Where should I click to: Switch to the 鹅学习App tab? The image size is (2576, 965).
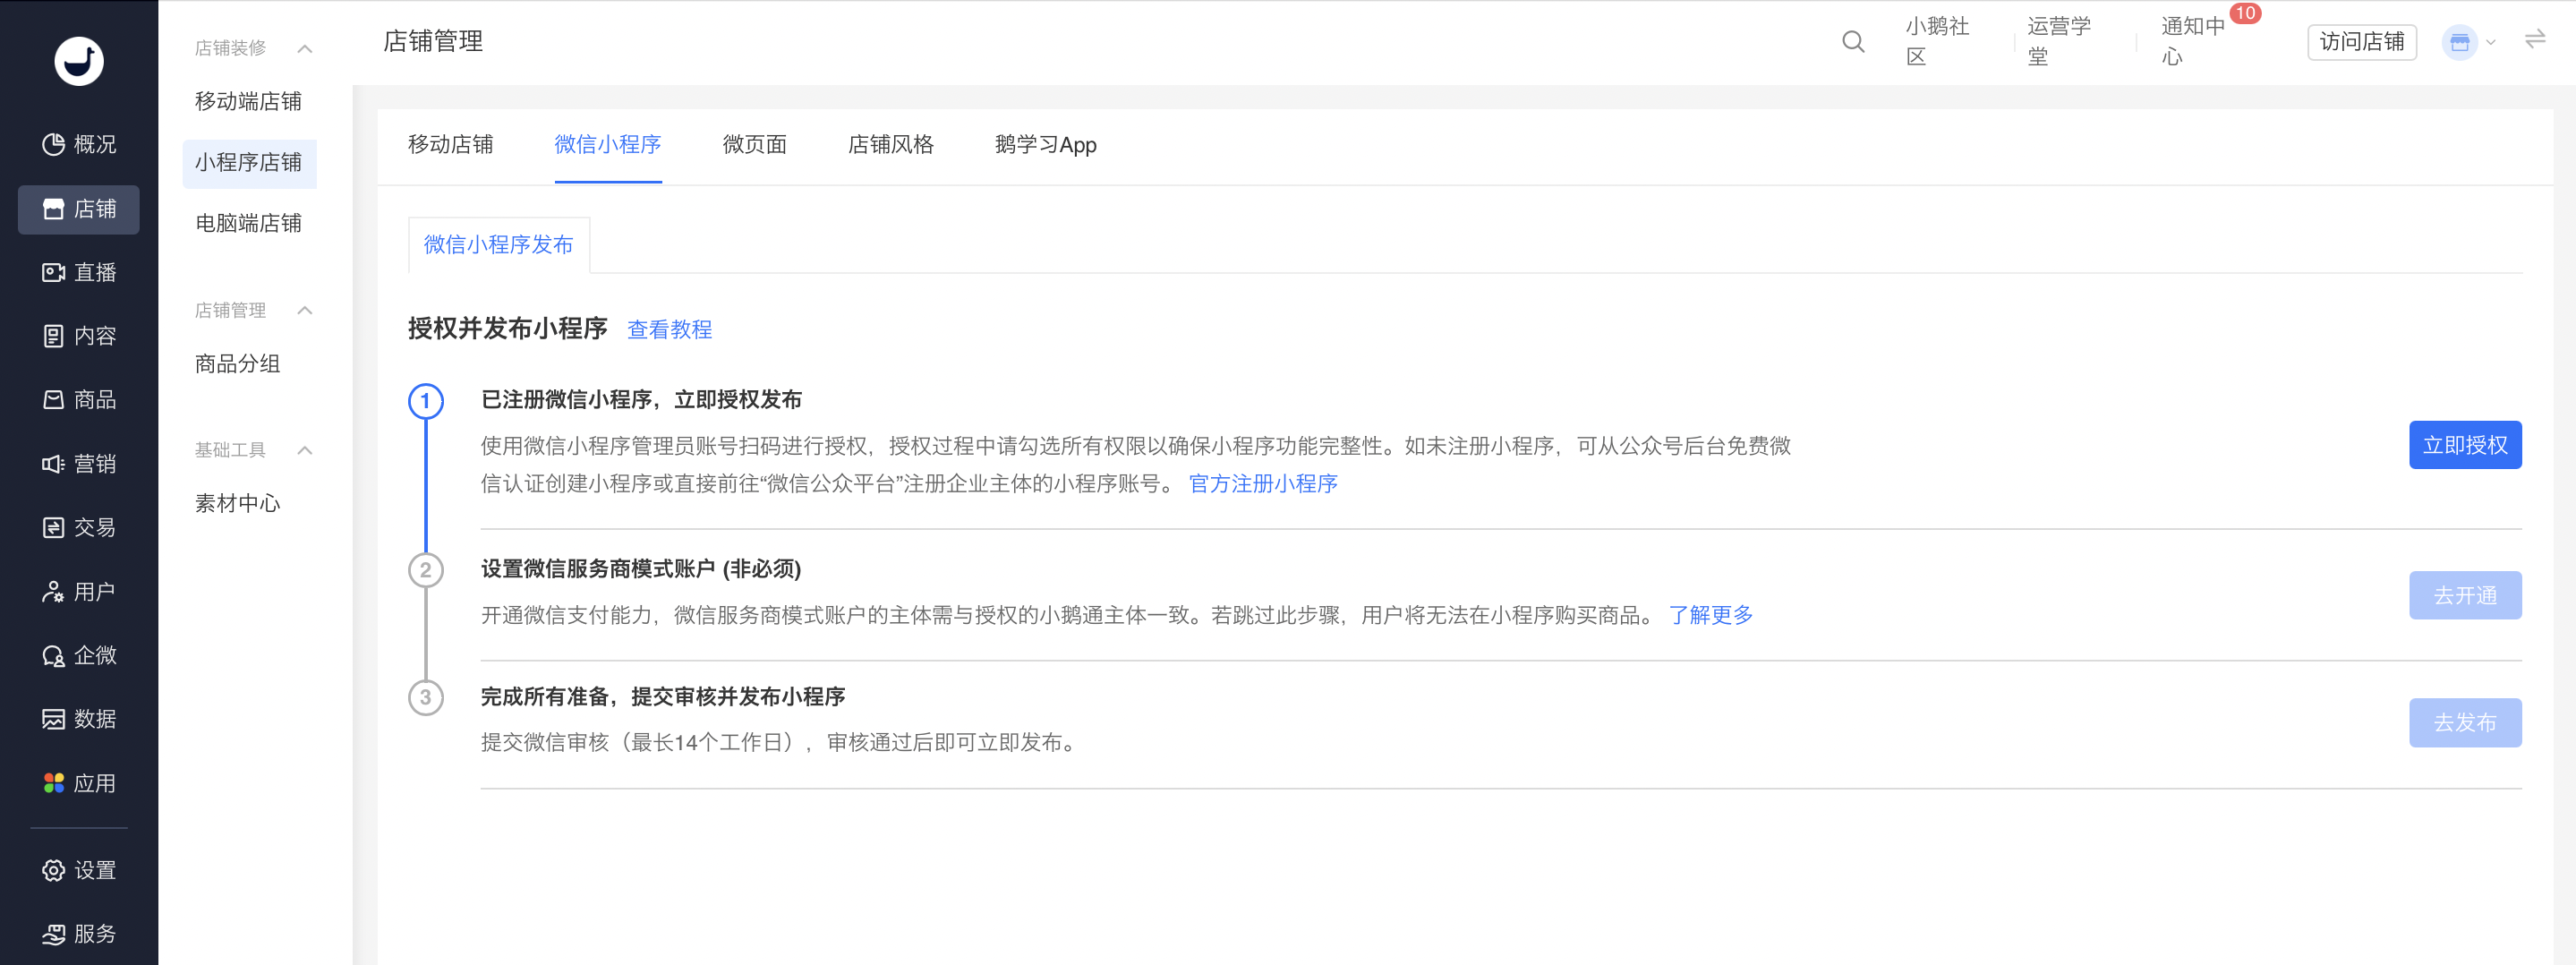click(x=1046, y=145)
